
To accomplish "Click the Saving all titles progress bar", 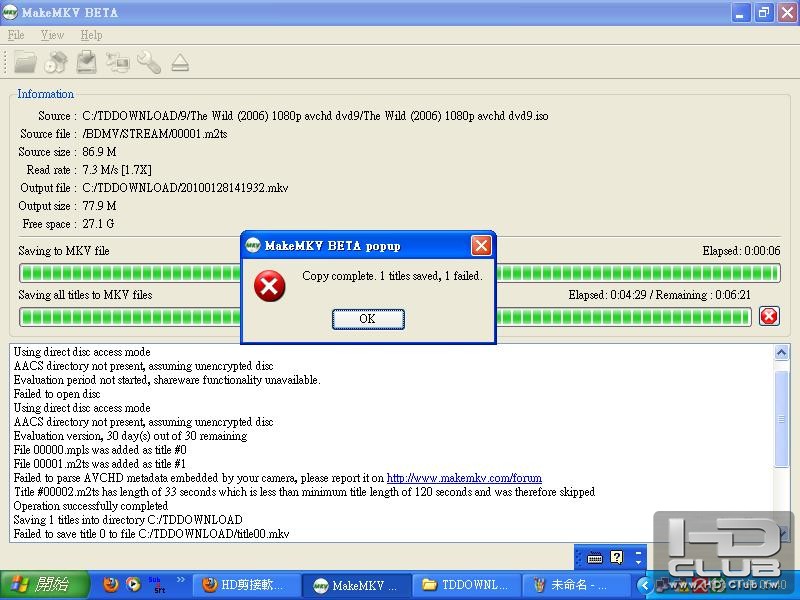I will tap(385, 317).
